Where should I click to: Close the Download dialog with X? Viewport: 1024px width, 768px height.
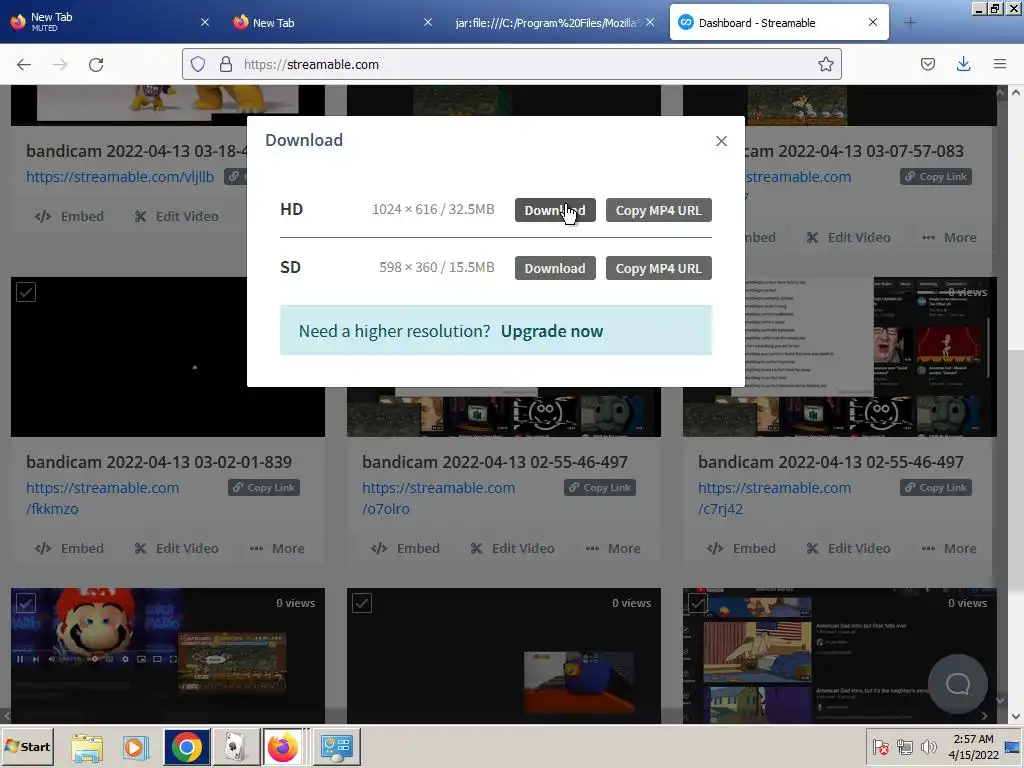[721, 141]
